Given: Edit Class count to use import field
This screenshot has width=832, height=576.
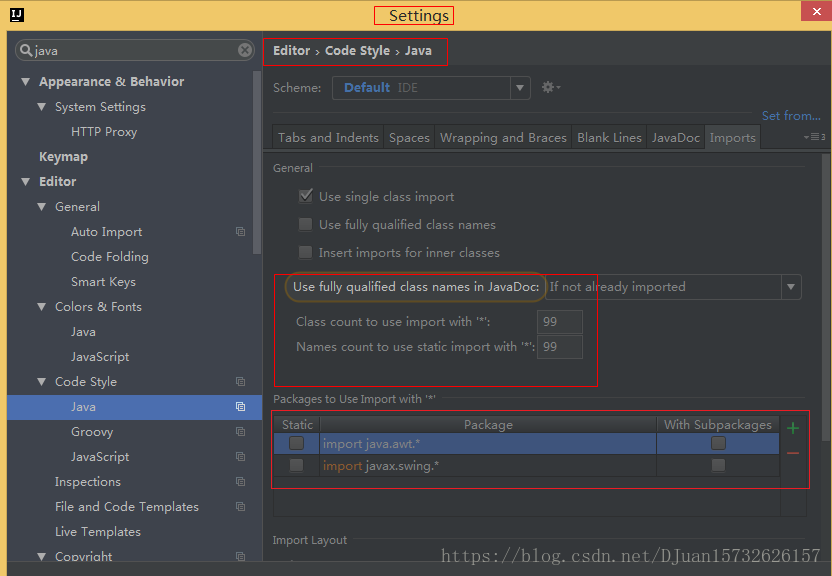Looking at the screenshot, I should (560, 322).
